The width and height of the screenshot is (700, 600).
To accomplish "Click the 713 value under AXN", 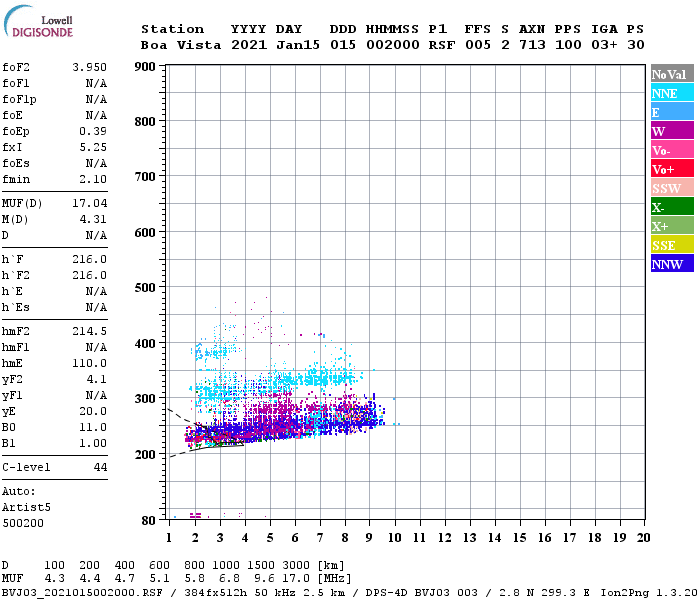I will point(532,45).
